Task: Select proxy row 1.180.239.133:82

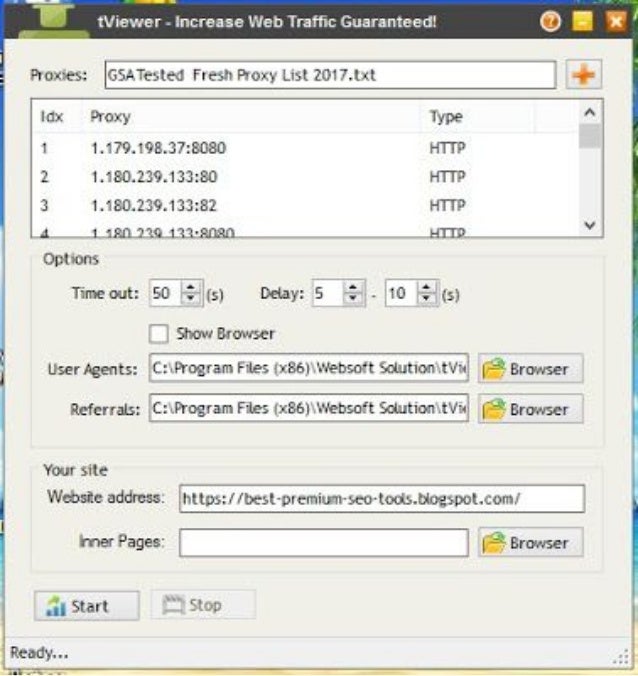Action: pos(305,205)
